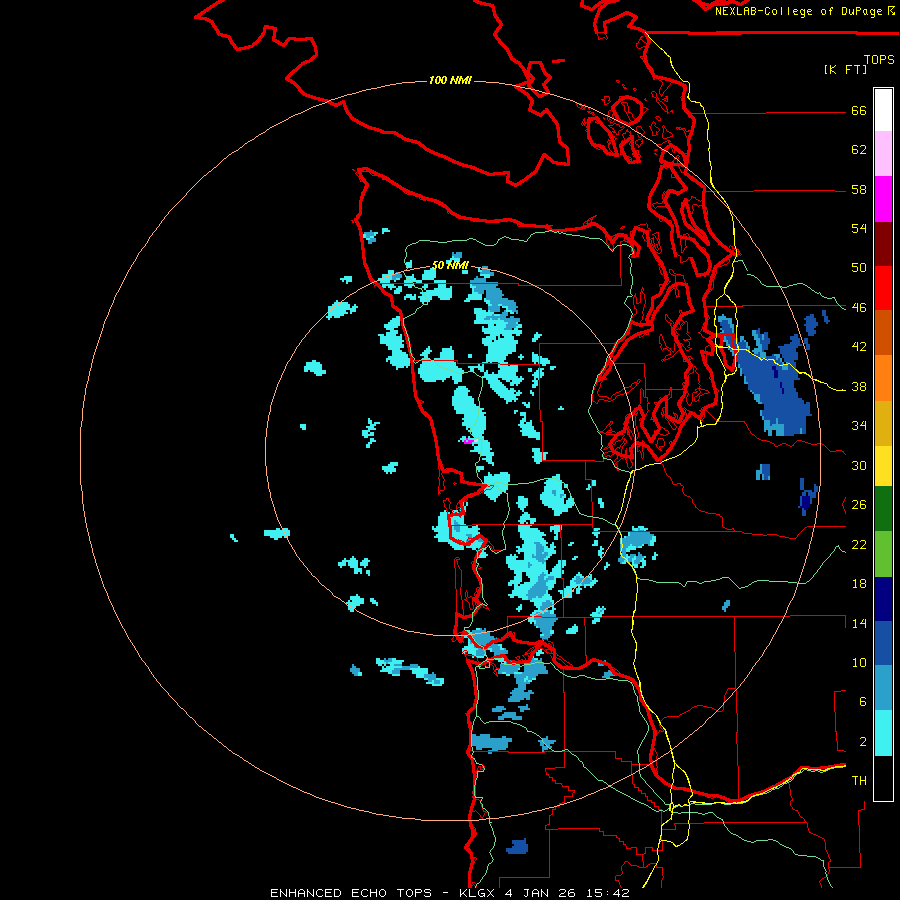Click the legend value 30
Image resolution: width=900 pixels, height=900 pixels.
[x=859, y=465]
